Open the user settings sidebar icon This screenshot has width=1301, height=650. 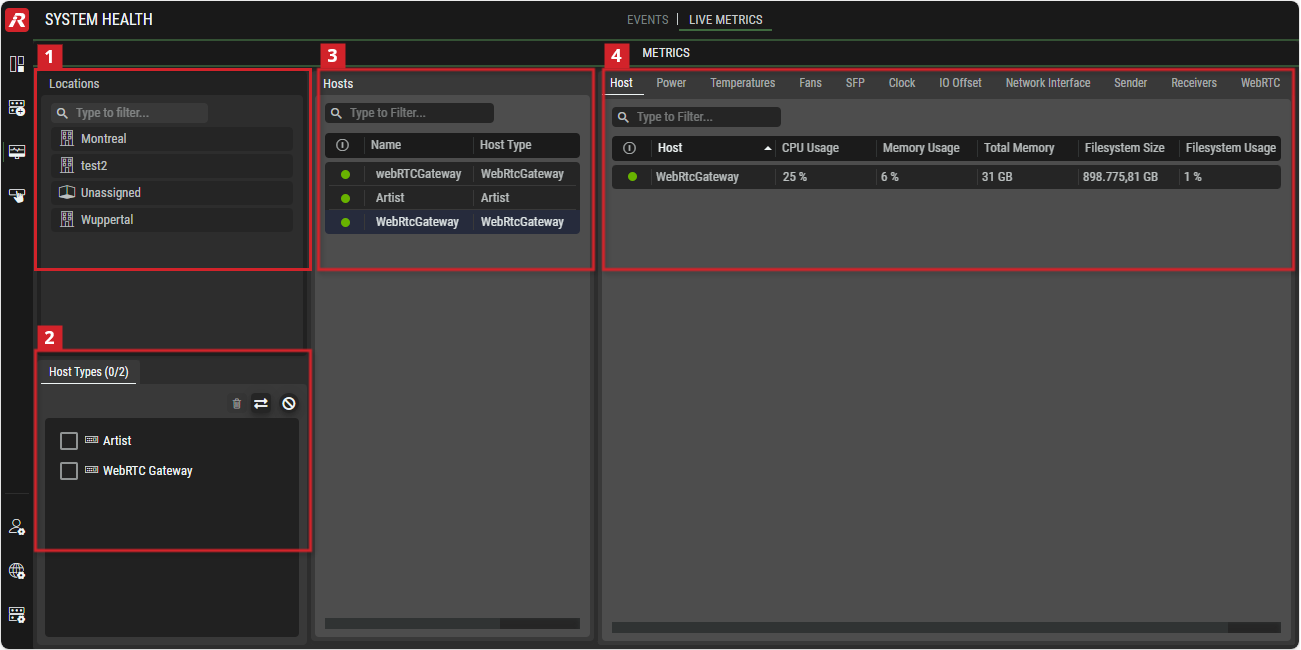click(x=17, y=527)
